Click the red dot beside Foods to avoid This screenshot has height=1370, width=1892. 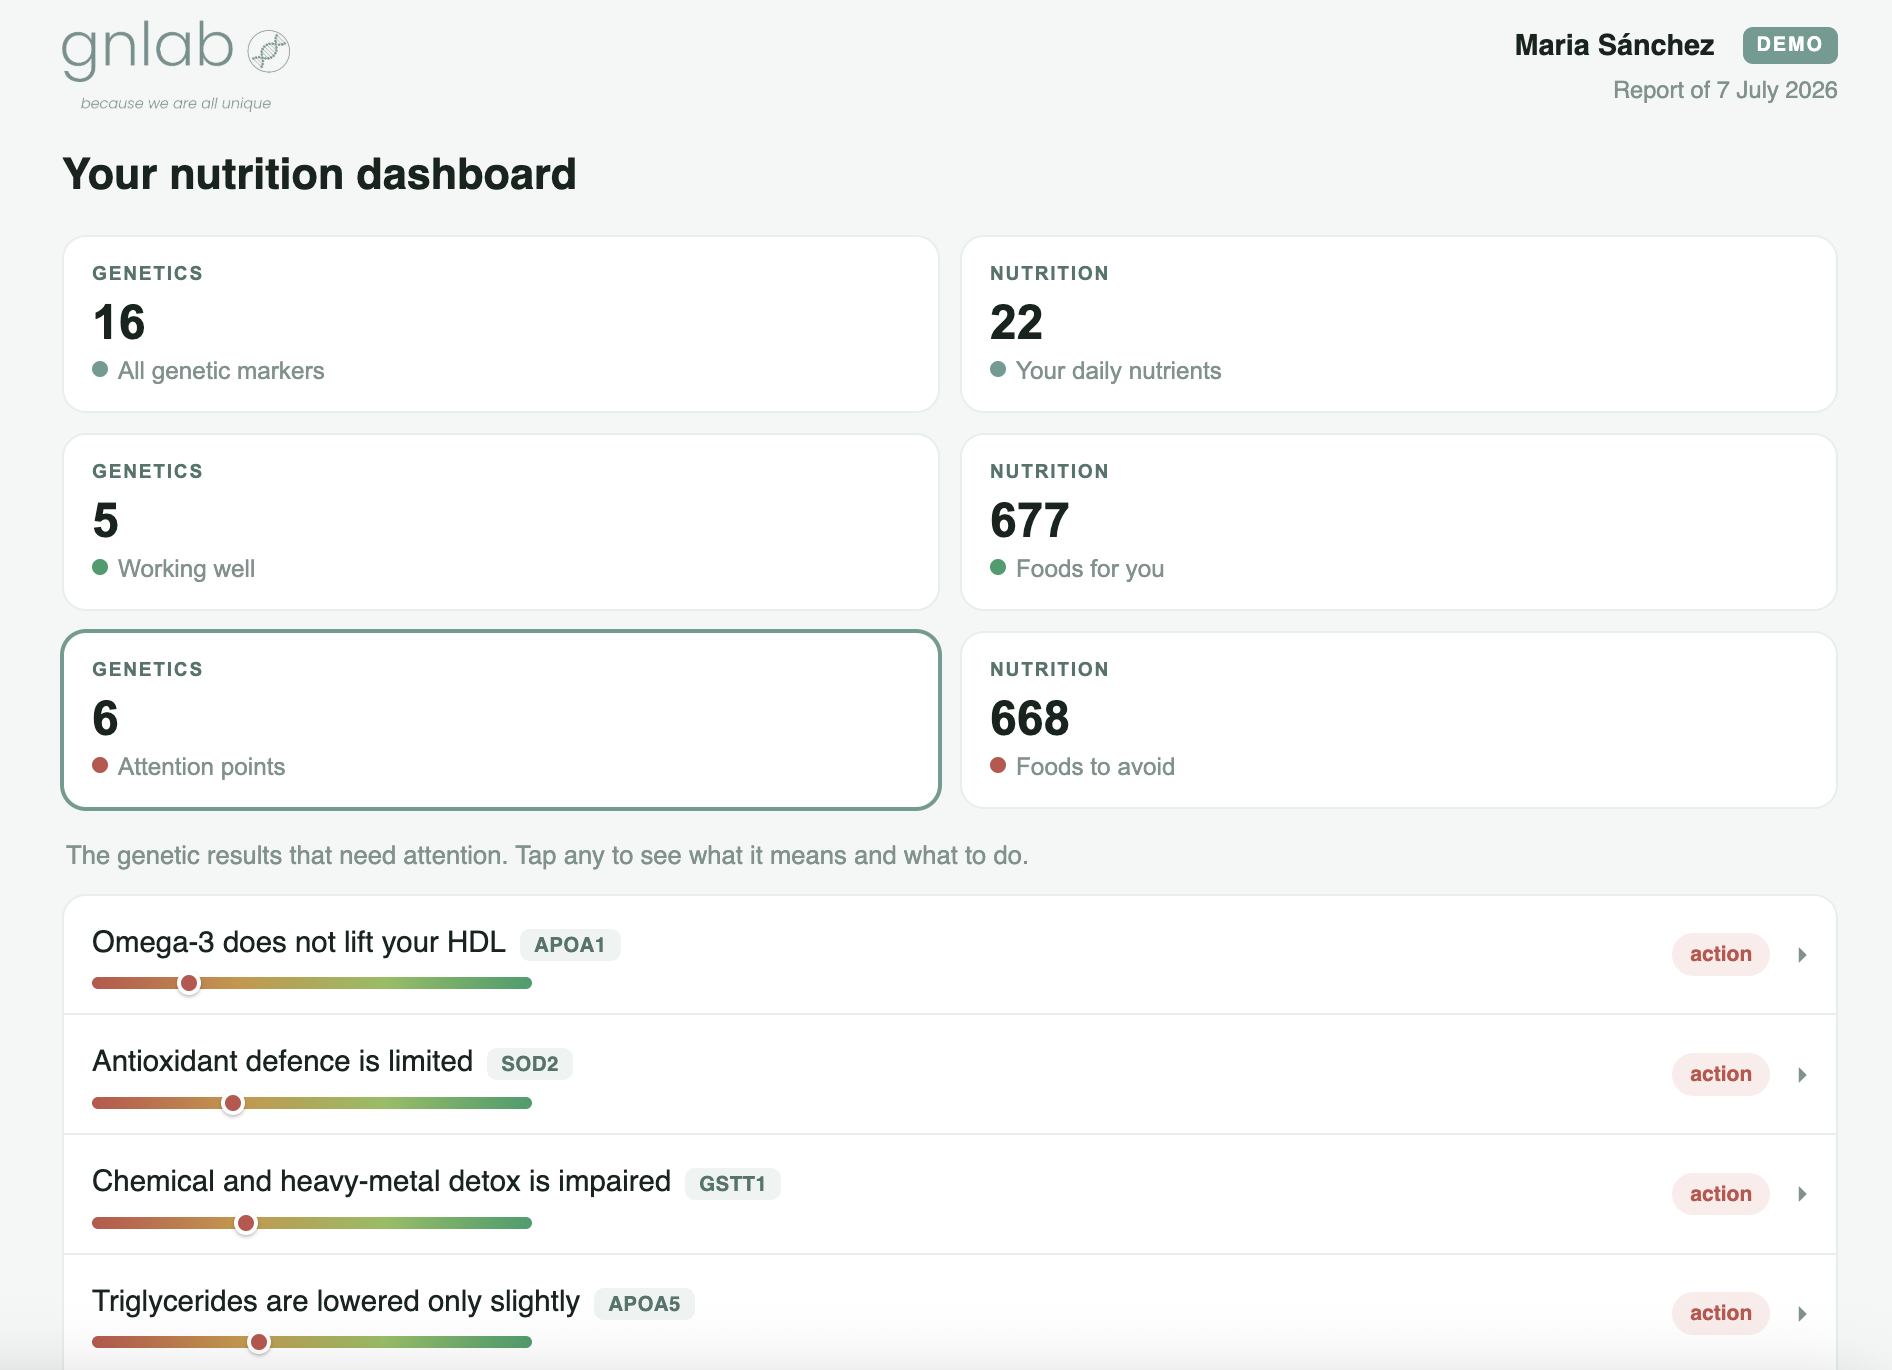point(998,765)
